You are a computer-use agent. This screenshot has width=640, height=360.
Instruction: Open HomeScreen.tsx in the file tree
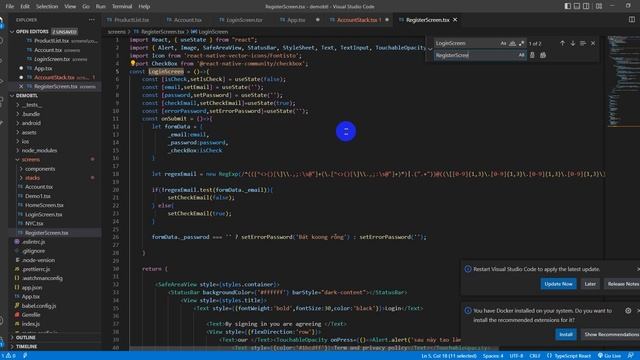(44, 205)
